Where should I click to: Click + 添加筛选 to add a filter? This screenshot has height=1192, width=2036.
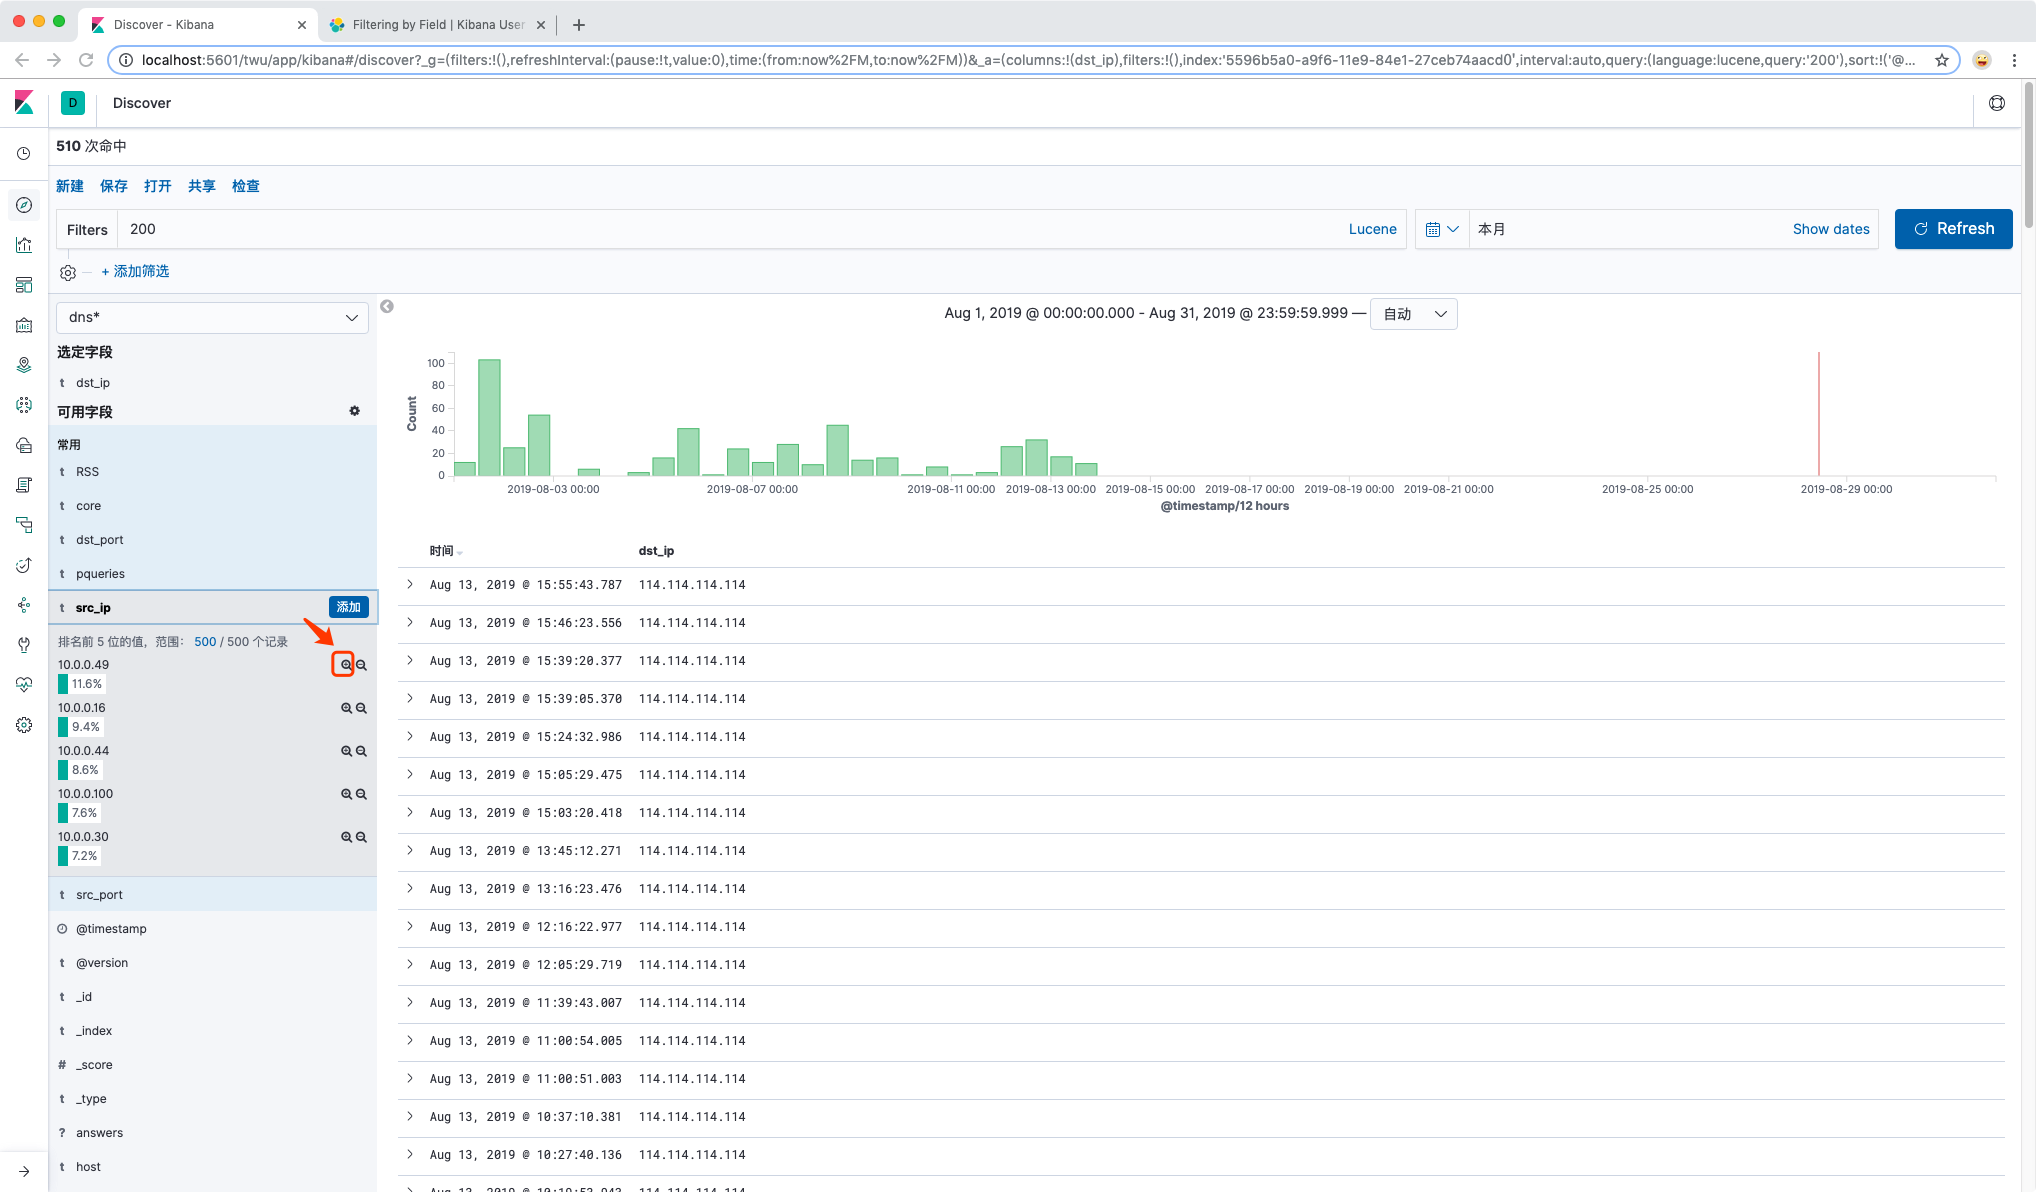[x=135, y=272]
